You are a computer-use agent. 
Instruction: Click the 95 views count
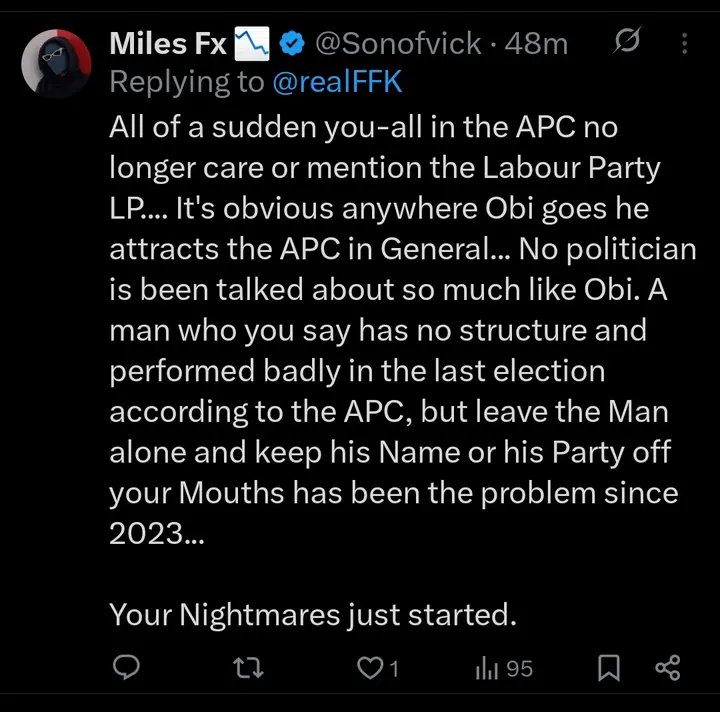tap(519, 668)
